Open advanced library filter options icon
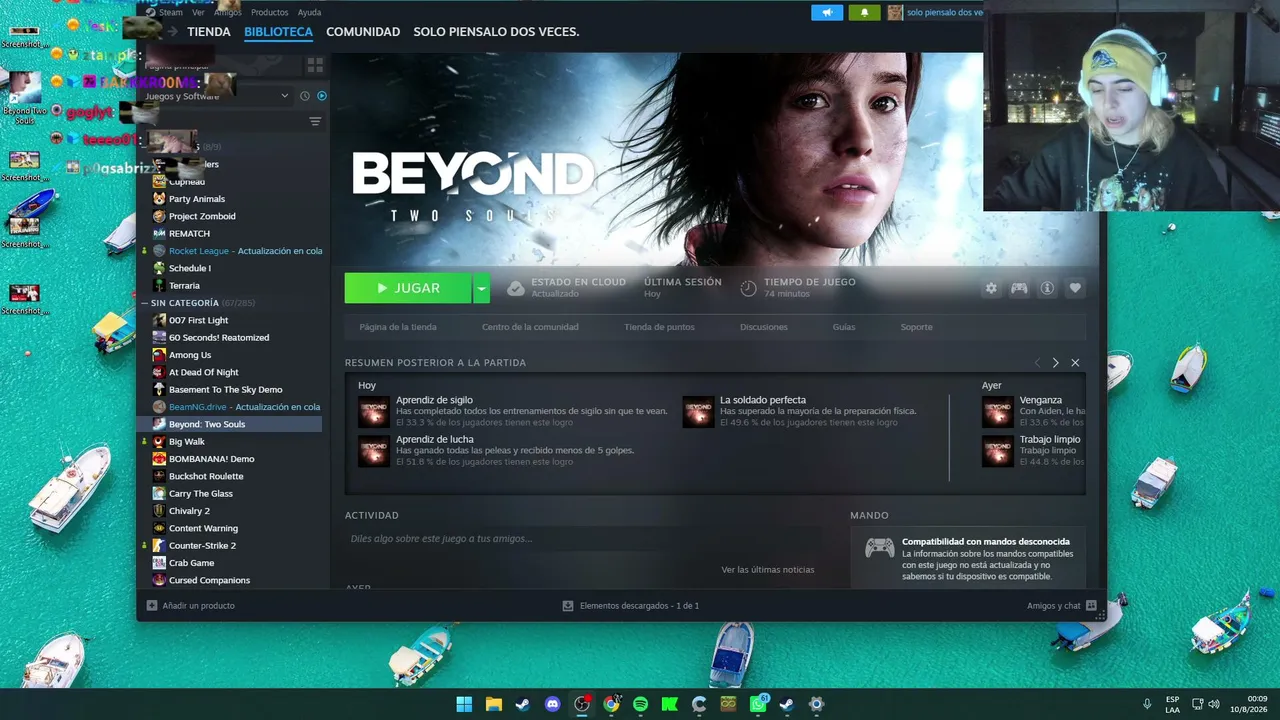 tap(315, 122)
